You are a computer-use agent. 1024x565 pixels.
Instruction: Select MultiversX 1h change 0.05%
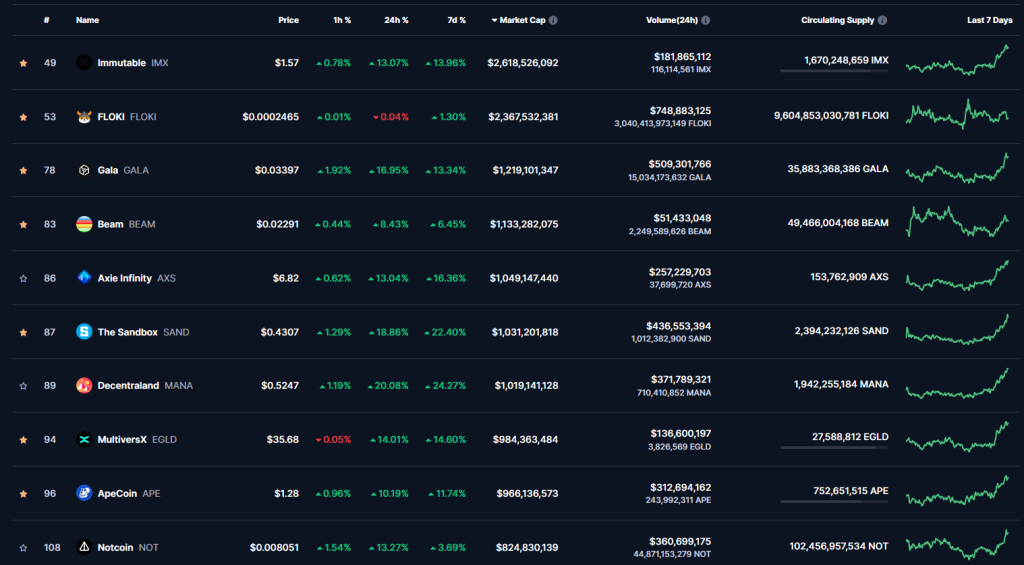coord(333,440)
